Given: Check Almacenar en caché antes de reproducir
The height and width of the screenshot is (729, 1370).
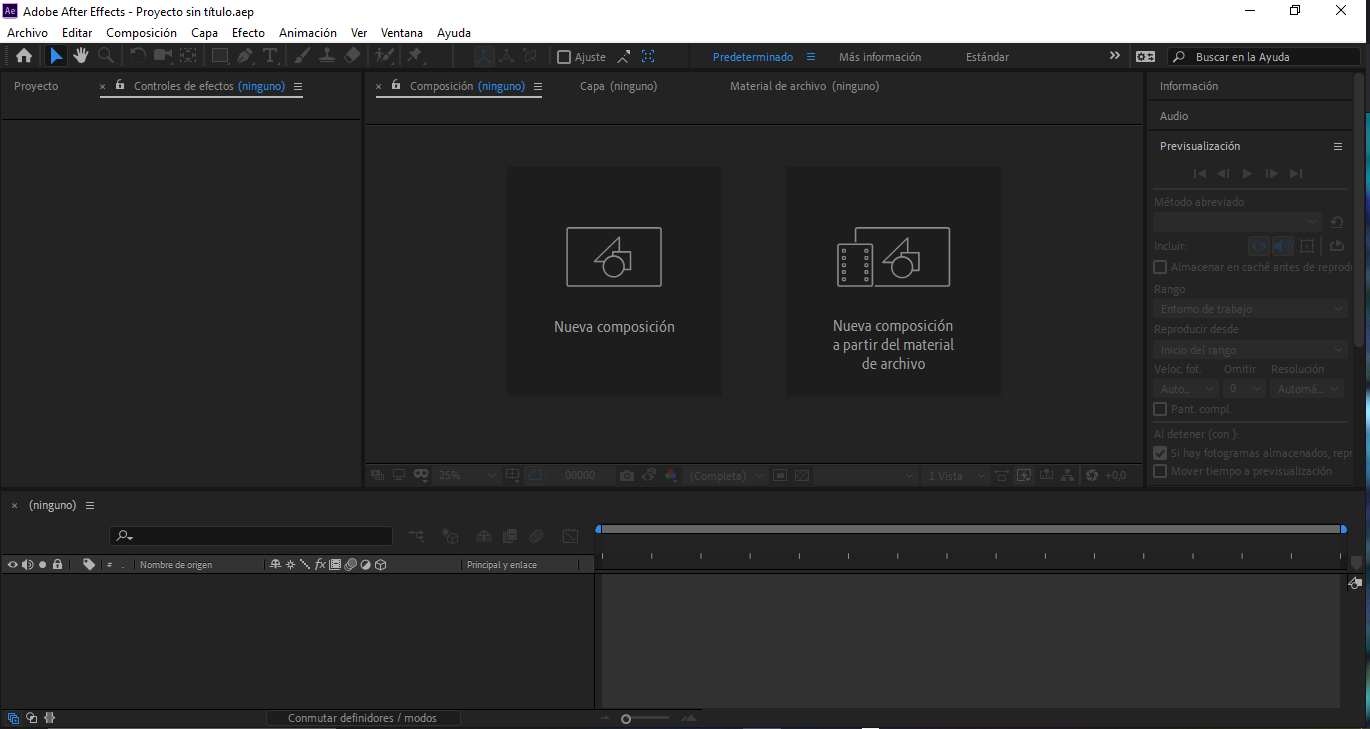Looking at the screenshot, I should (1160, 267).
